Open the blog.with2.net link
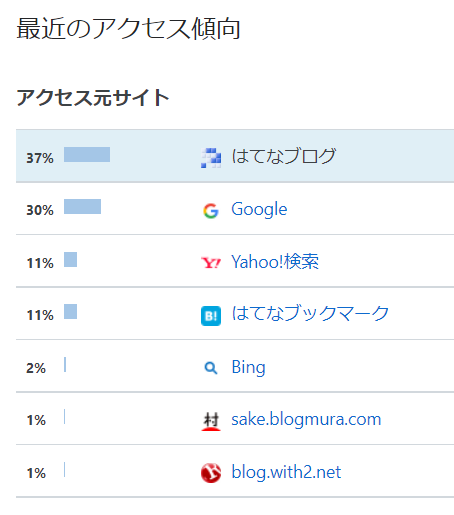 click(x=286, y=472)
